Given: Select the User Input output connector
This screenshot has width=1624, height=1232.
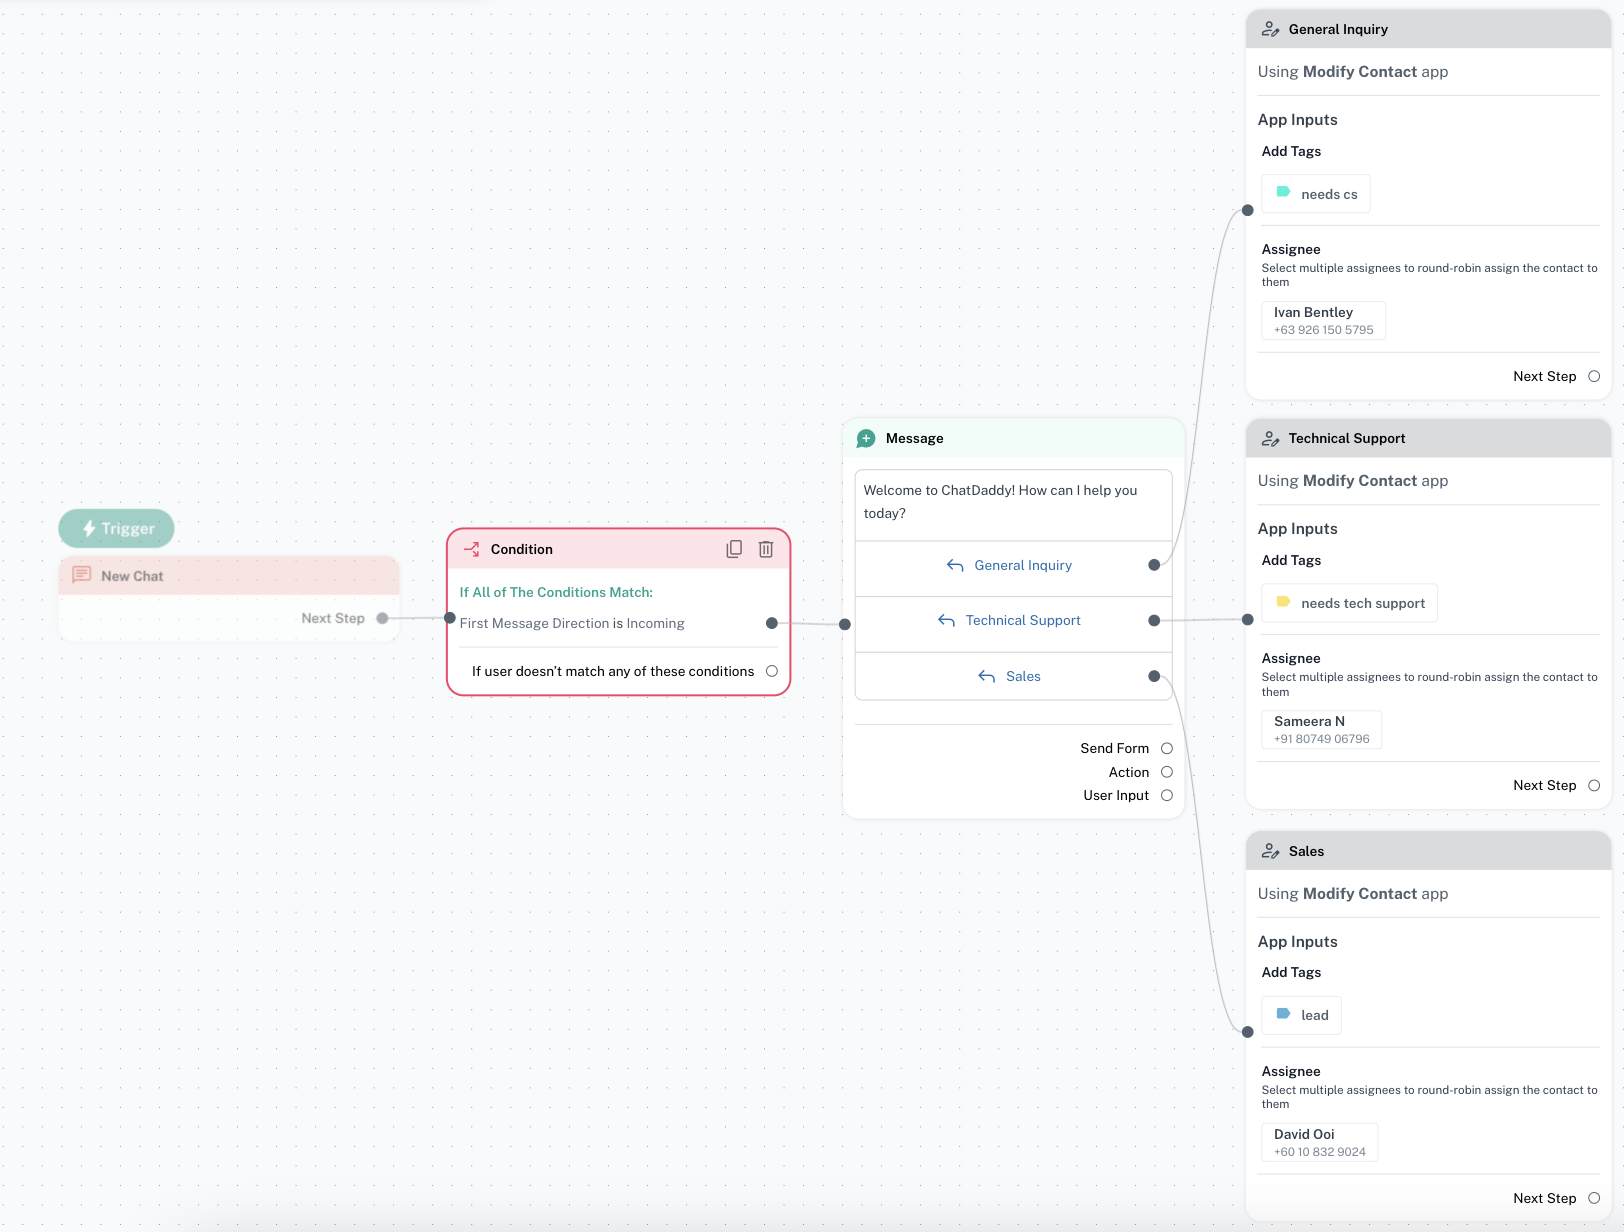Looking at the screenshot, I should tap(1166, 795).
